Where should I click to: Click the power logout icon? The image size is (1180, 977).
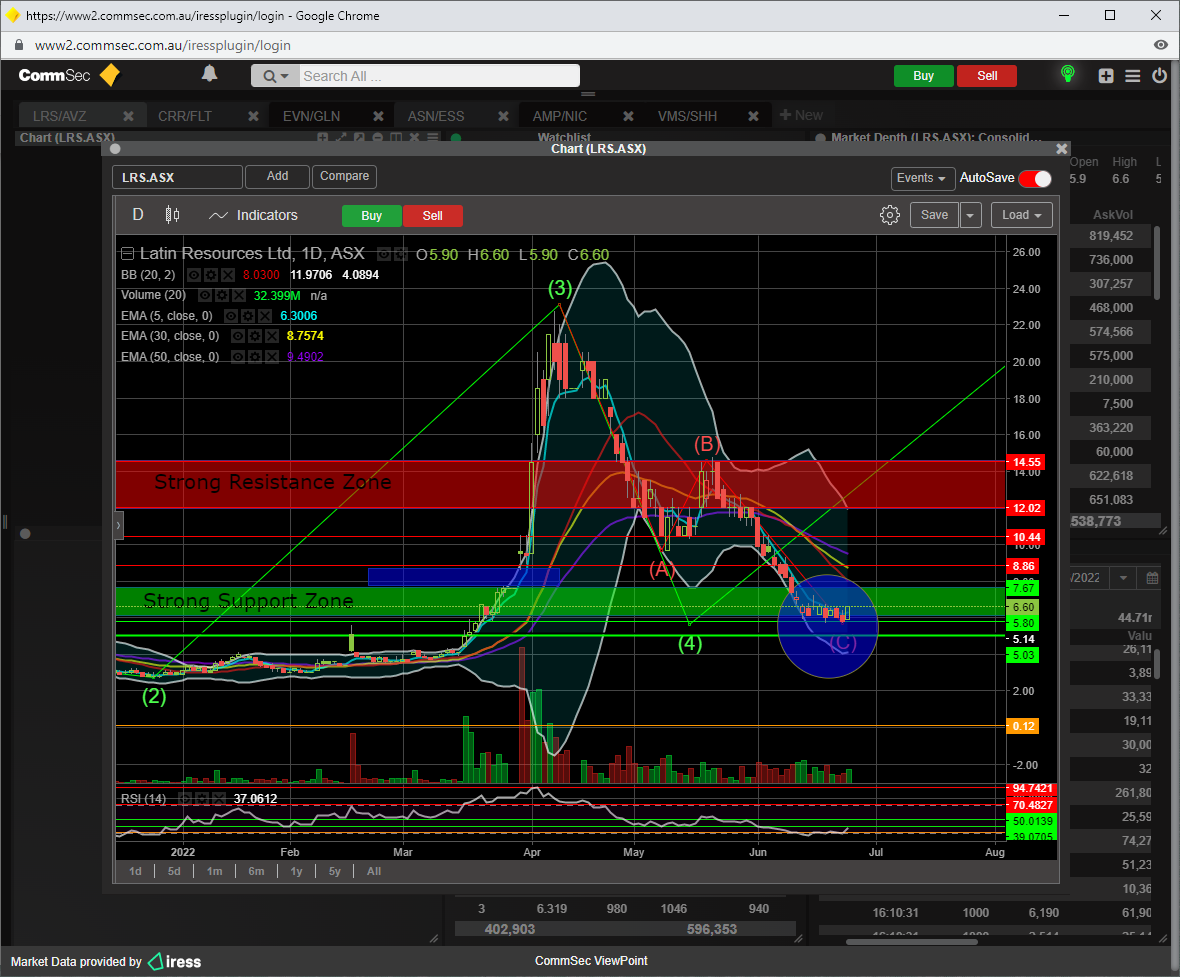[x=1160, y=76]
